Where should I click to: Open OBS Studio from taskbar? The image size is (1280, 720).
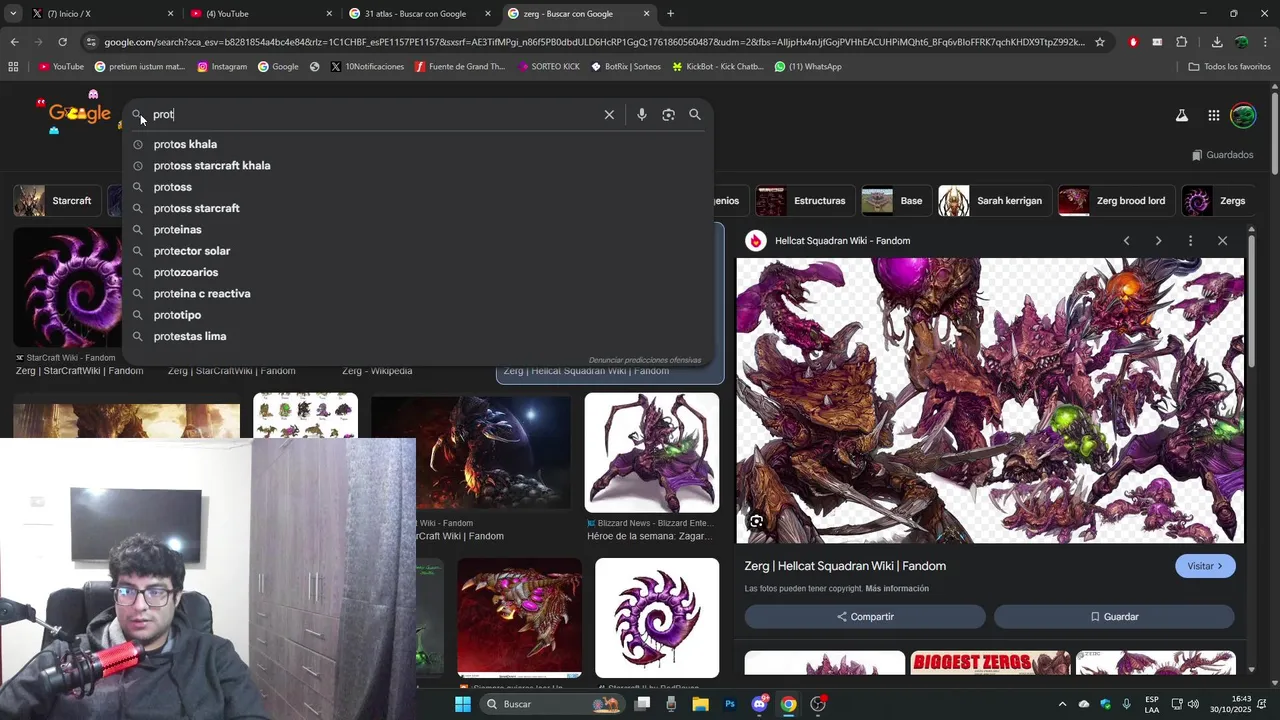click(818, 704)
